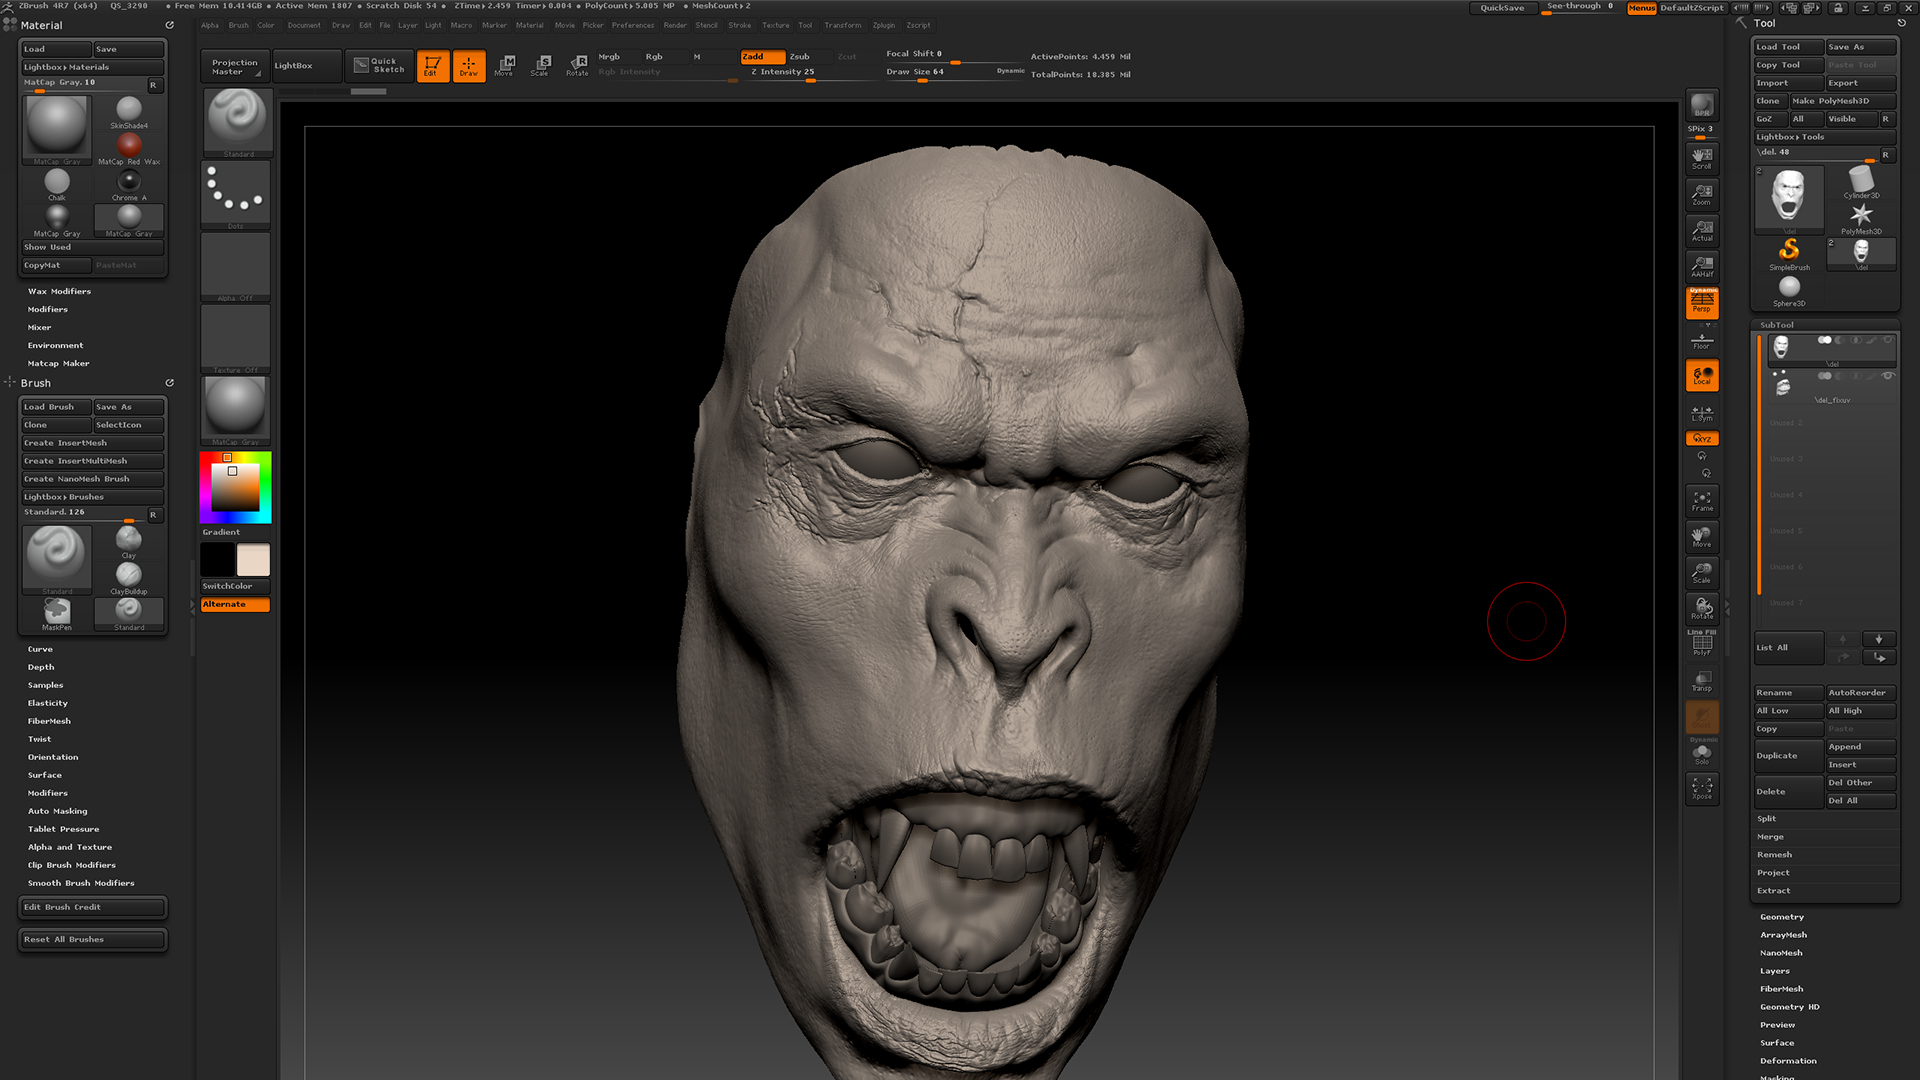
Task: Open the Render menu
Action: click(x=675, y=25)
